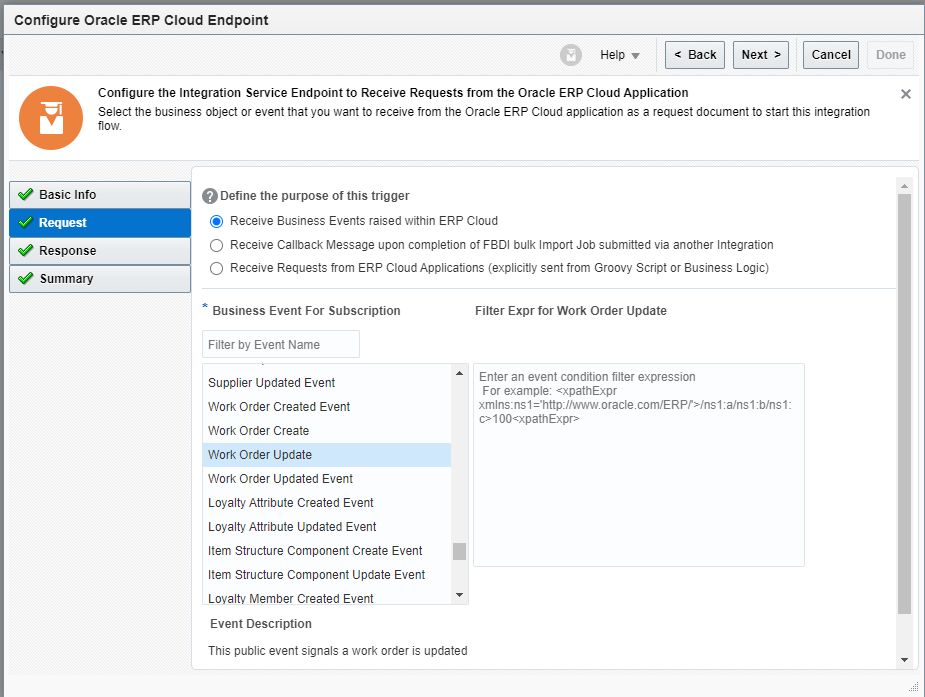Click the main panel scroll-up arrow
The height and width of the screenshot is (697, 925).
pos(904,186)
